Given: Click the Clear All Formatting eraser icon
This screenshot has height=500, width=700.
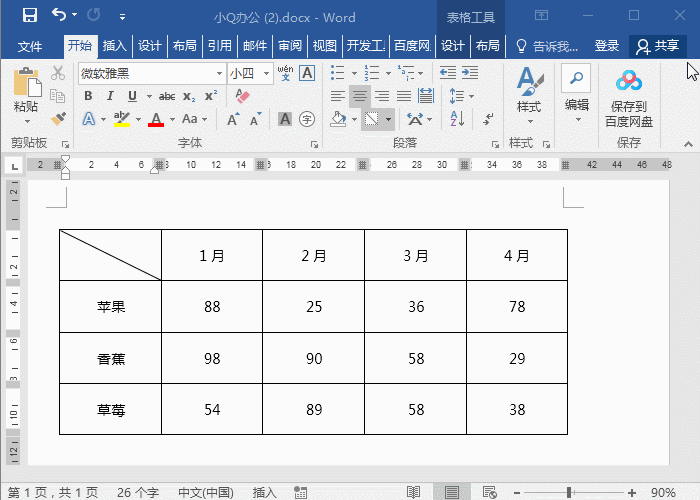Looking at the screenshot, I should pos(242,96).
